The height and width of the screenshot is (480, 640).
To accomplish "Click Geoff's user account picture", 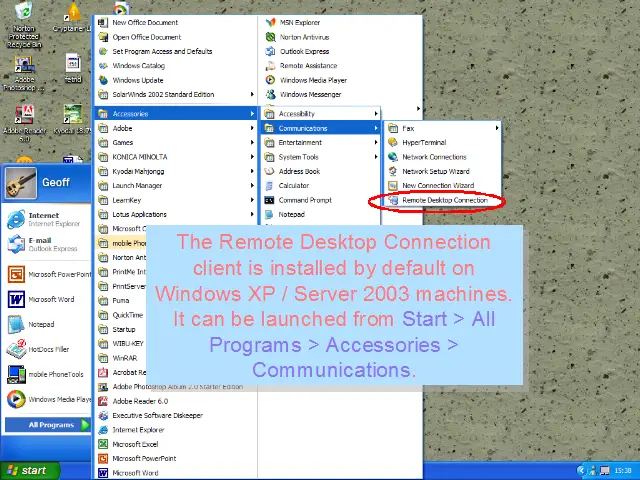I will point(21,183).
